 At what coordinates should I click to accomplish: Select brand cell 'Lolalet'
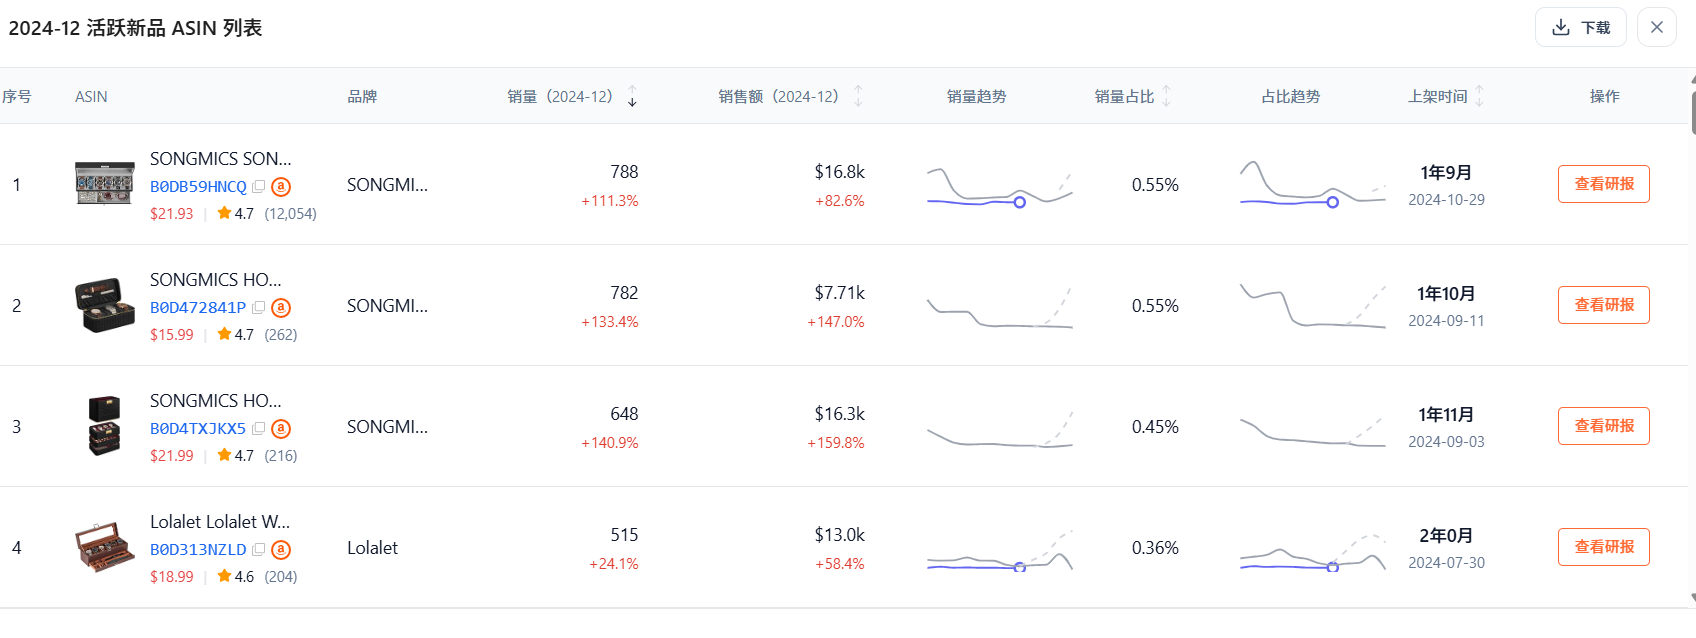[372, 548]
